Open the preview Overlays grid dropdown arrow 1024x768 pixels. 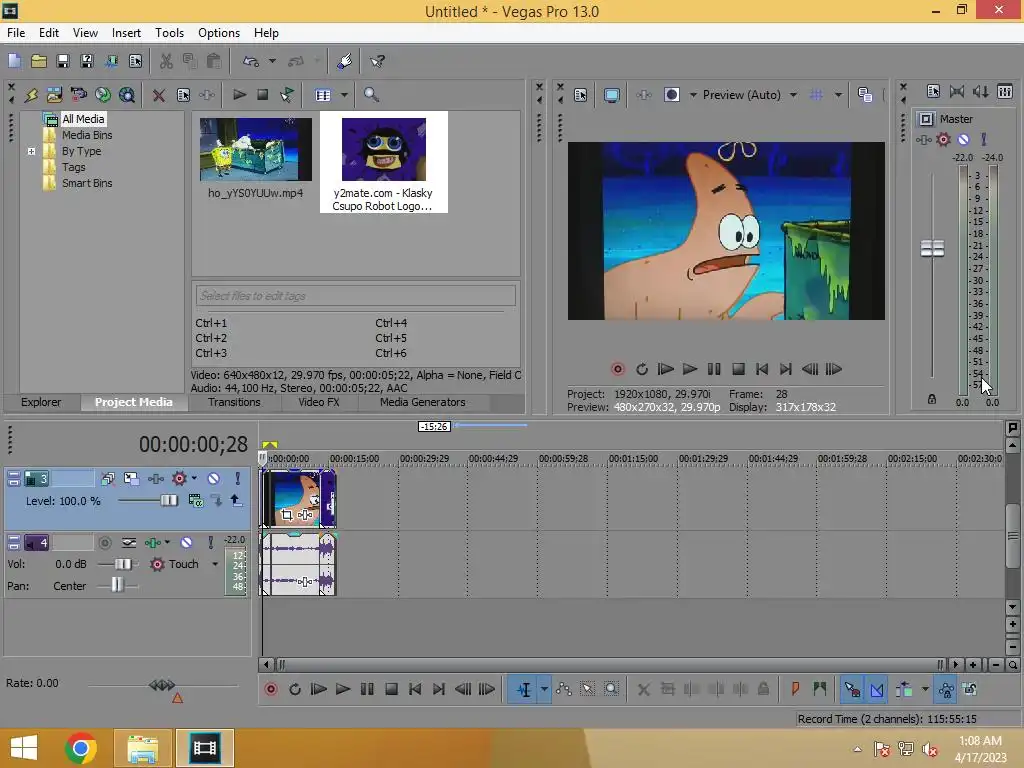[838, 95]
